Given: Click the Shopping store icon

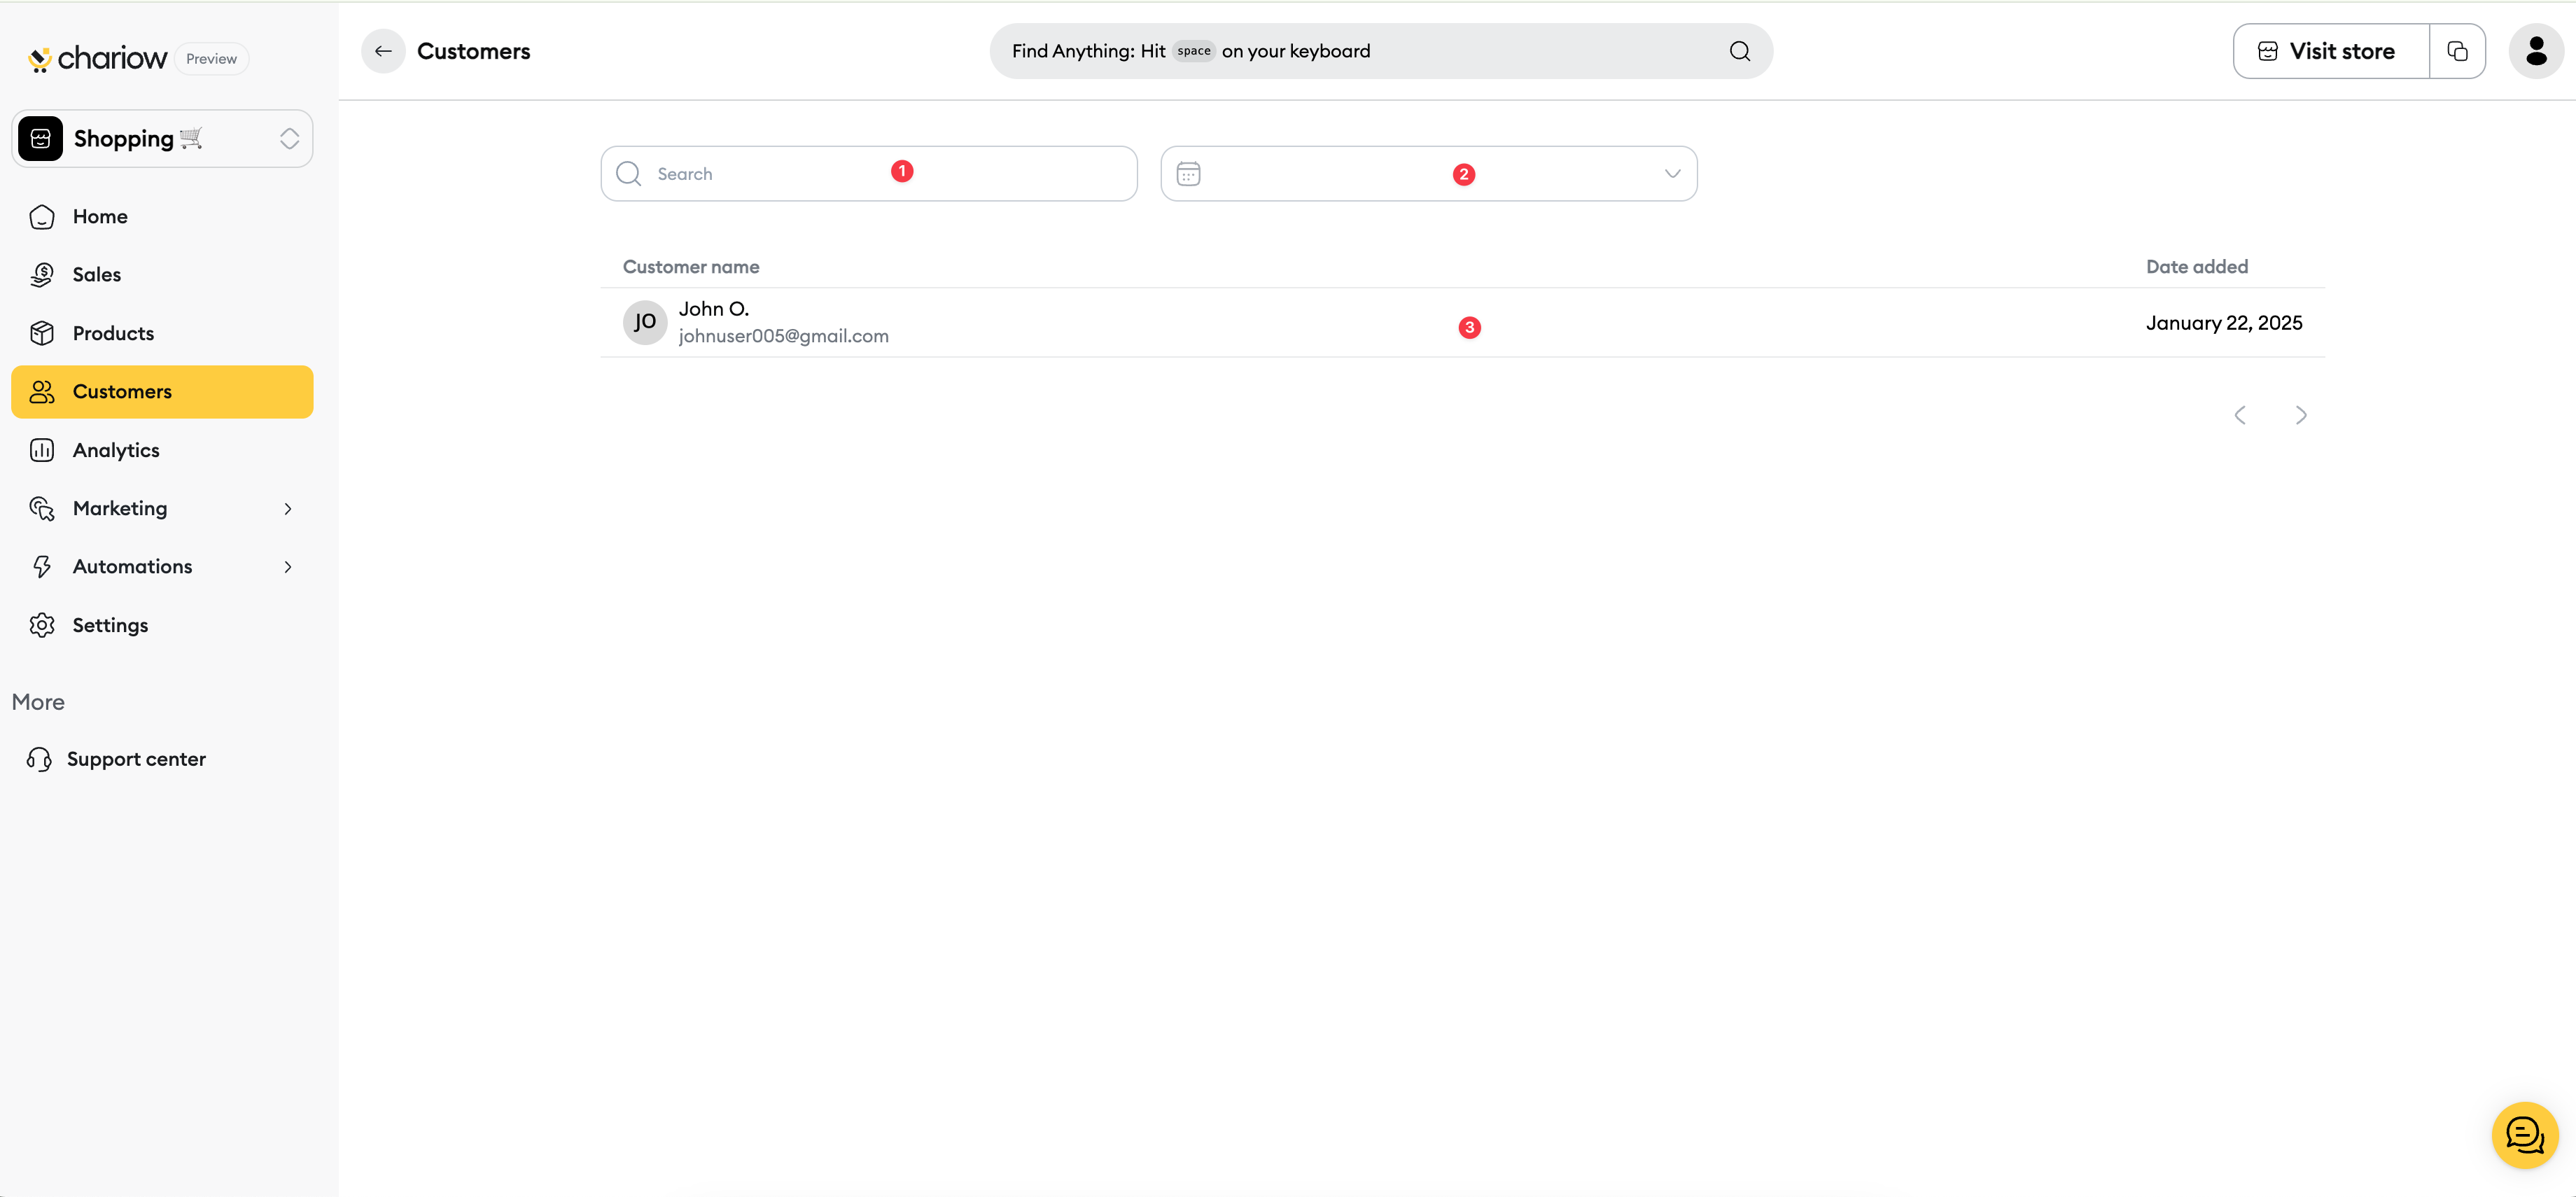Looking at the screenshot, I should [x=41, y=139].
